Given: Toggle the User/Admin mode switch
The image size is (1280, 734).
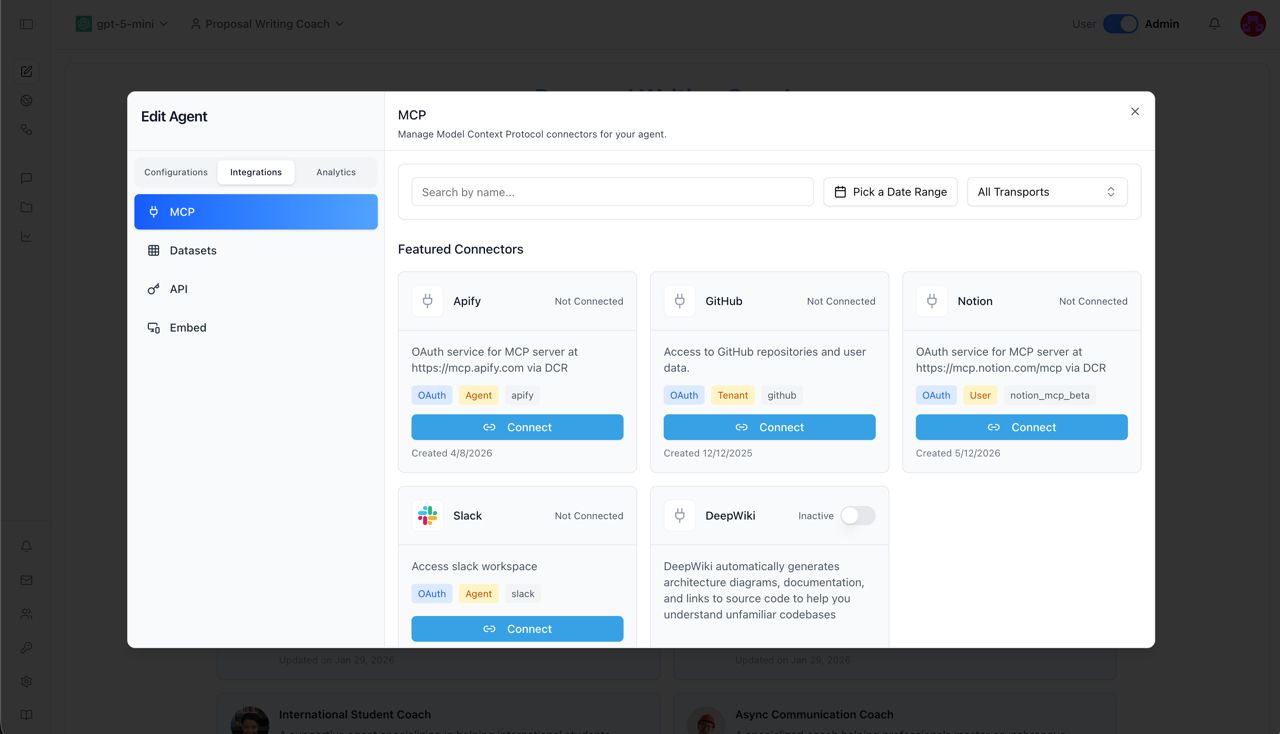Looking at the screenshot, I should click(1120, 24).
